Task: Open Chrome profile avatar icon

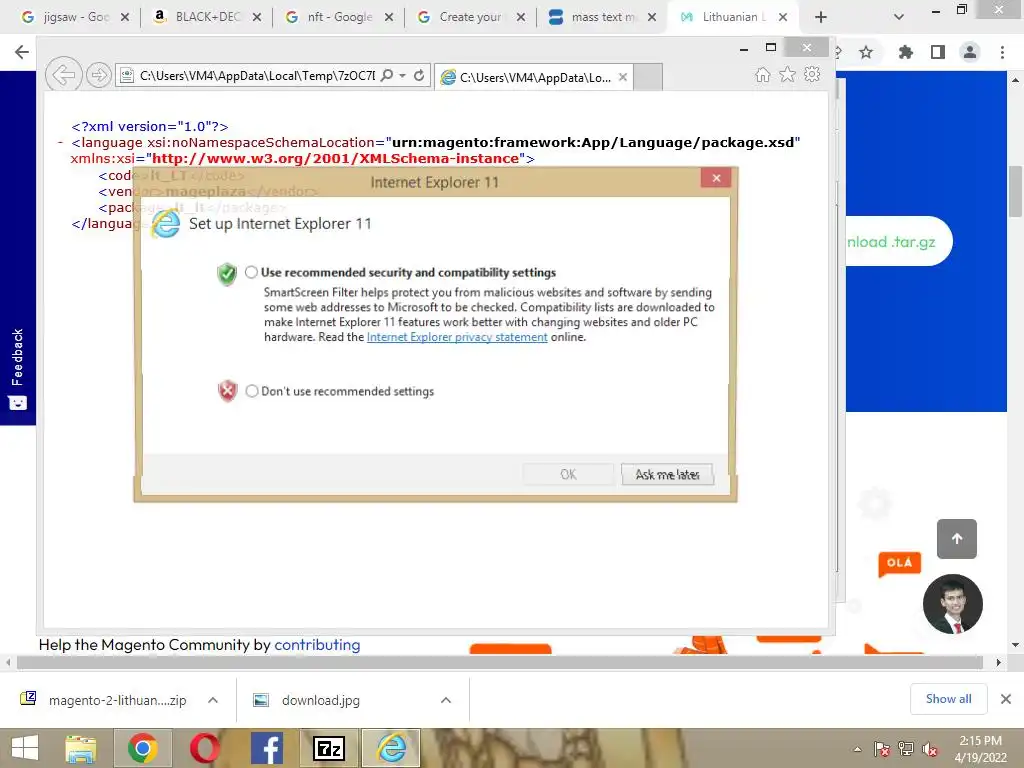Action: tap(970, 52)
